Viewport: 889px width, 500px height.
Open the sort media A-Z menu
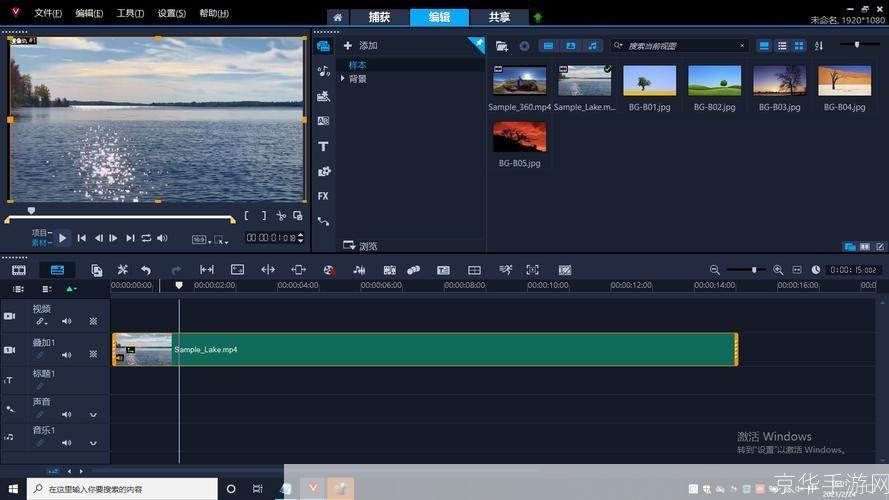[819, 46]
